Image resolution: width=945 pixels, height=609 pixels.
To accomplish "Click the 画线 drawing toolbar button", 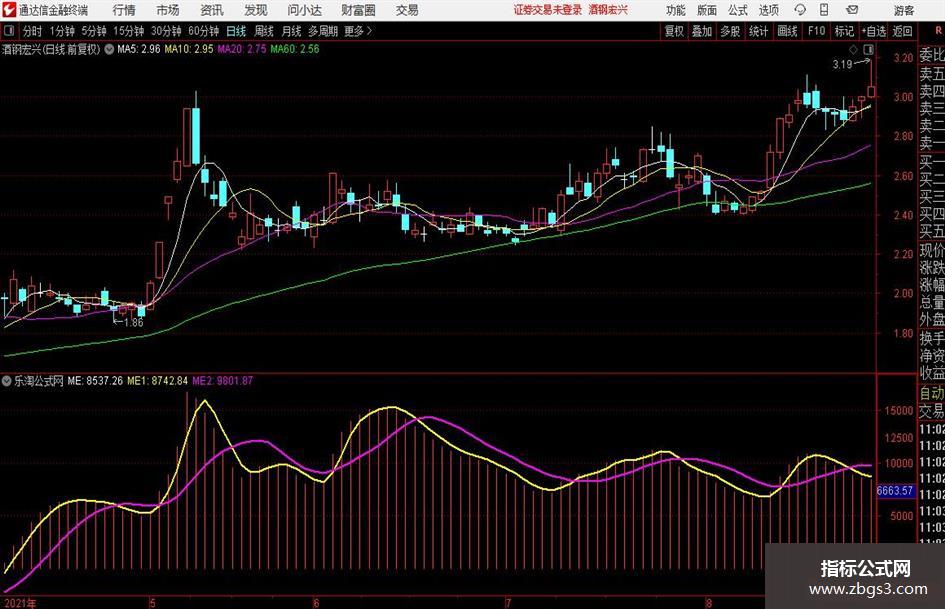I will [787, 31].
